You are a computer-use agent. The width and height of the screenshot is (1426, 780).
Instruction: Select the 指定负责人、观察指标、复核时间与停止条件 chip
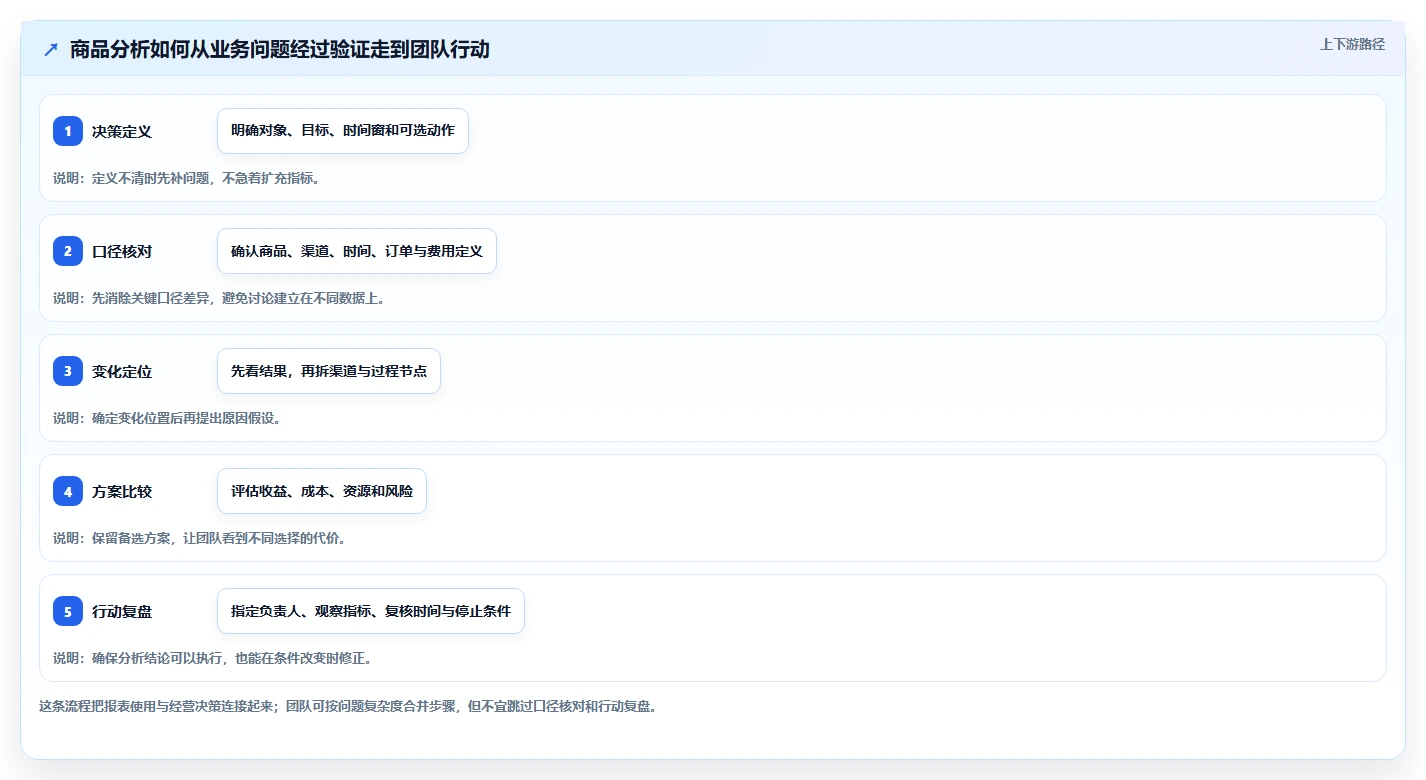371,611
